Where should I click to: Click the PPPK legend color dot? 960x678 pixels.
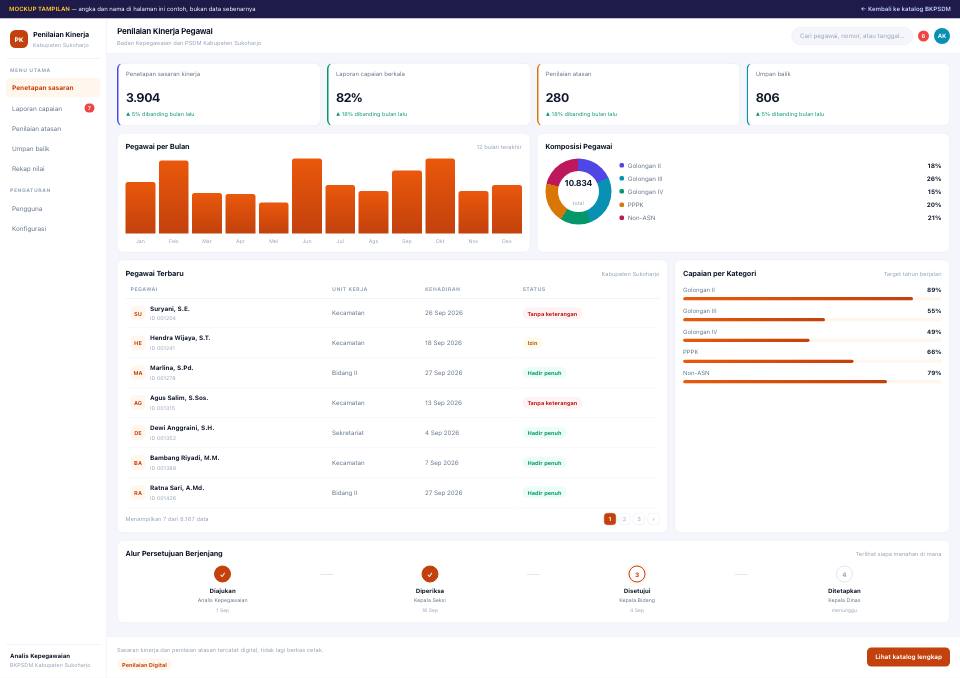pyautogui.click(x=621, y=205)
